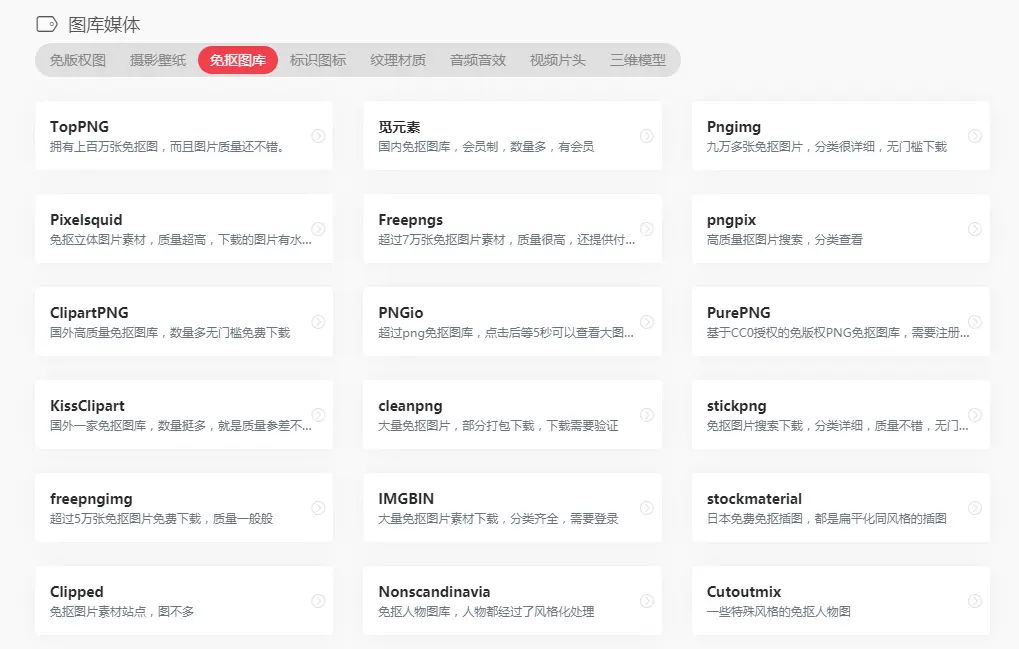The width and height of the screenshot is (1019, 649).
Task: Expand the PNGio card via its chevron
Action: pos(646,321)
